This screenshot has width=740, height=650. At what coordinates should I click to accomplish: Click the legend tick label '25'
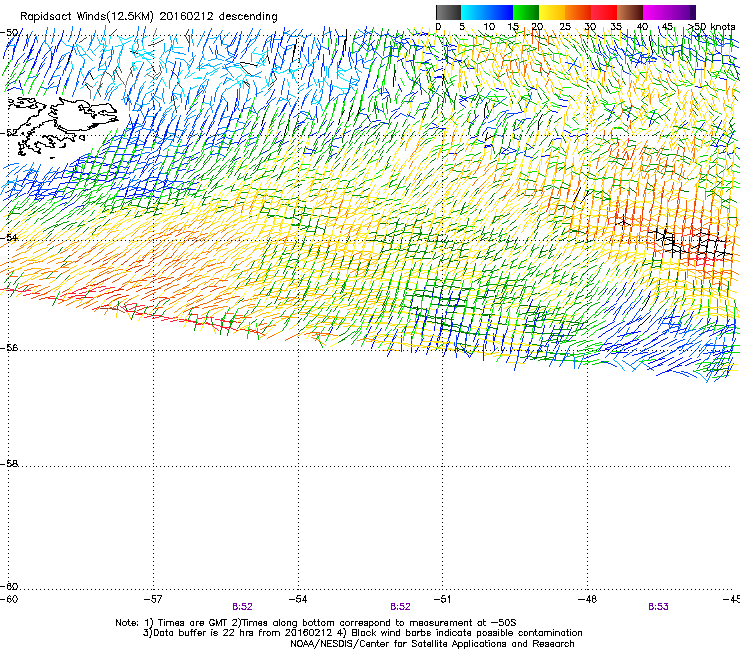[x=565, y=26]
